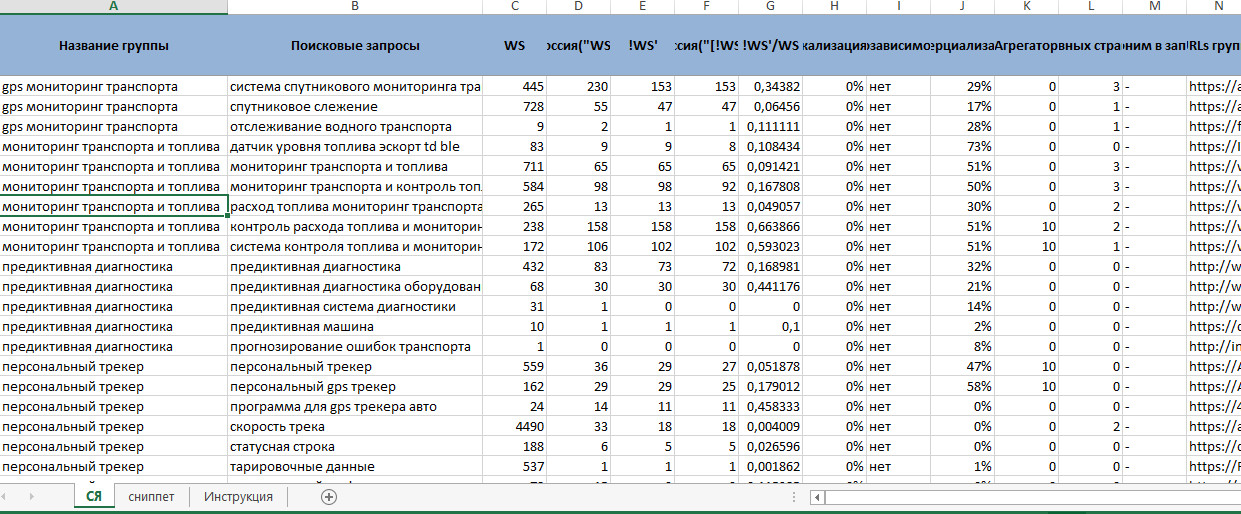Select column B header

click(355, 7)
